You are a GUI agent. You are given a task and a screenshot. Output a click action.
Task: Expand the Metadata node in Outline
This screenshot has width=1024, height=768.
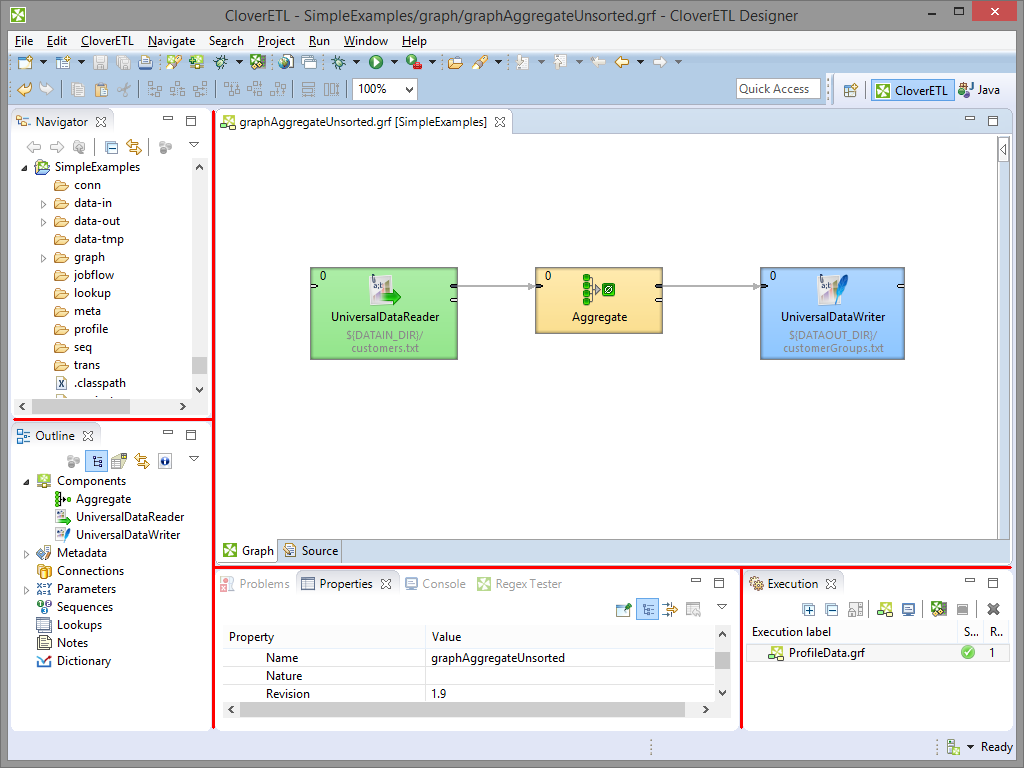click(x=26, y=554)
